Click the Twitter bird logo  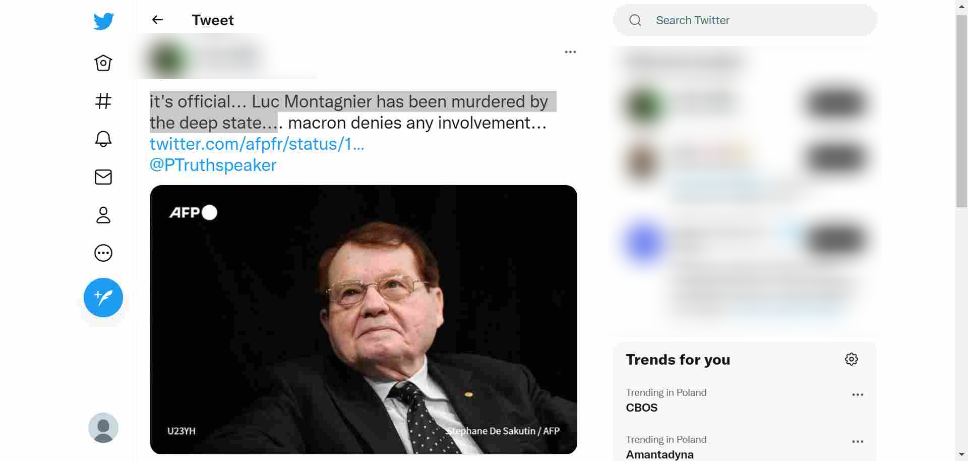[x=103, y=21]
